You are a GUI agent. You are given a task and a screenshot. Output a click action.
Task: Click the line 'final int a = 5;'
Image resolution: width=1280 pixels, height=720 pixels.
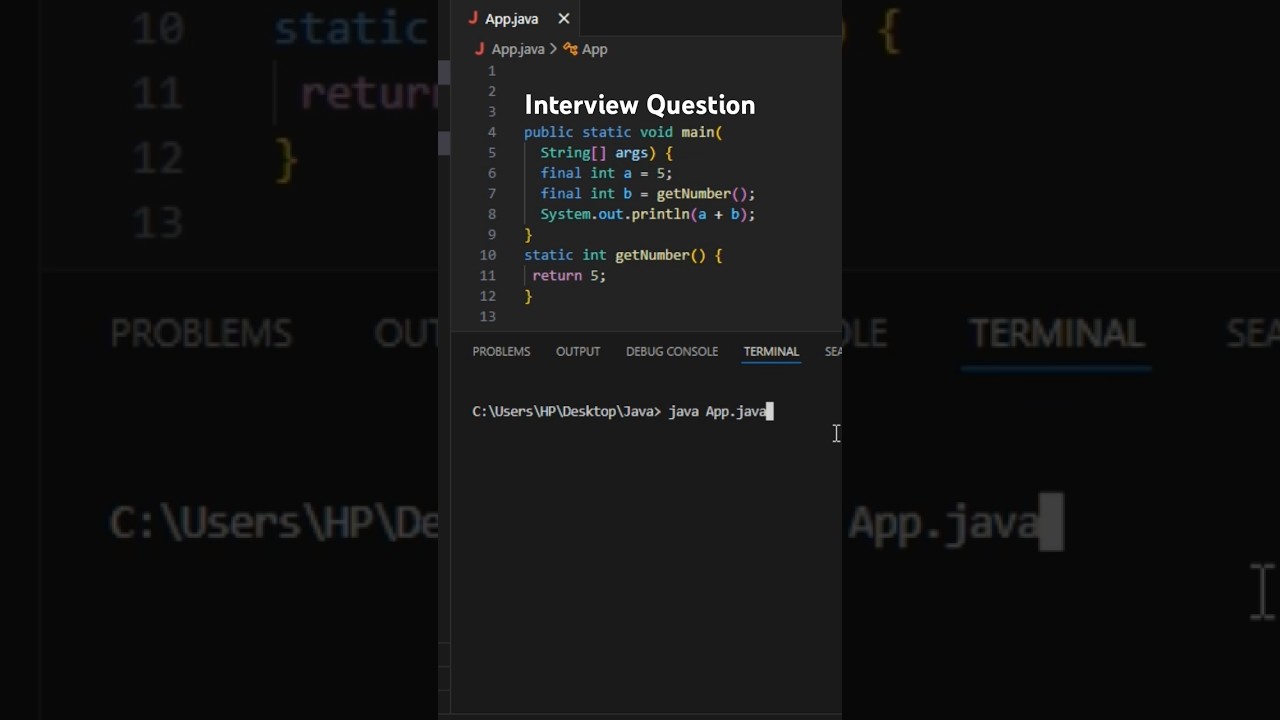(x=607, y=173)
